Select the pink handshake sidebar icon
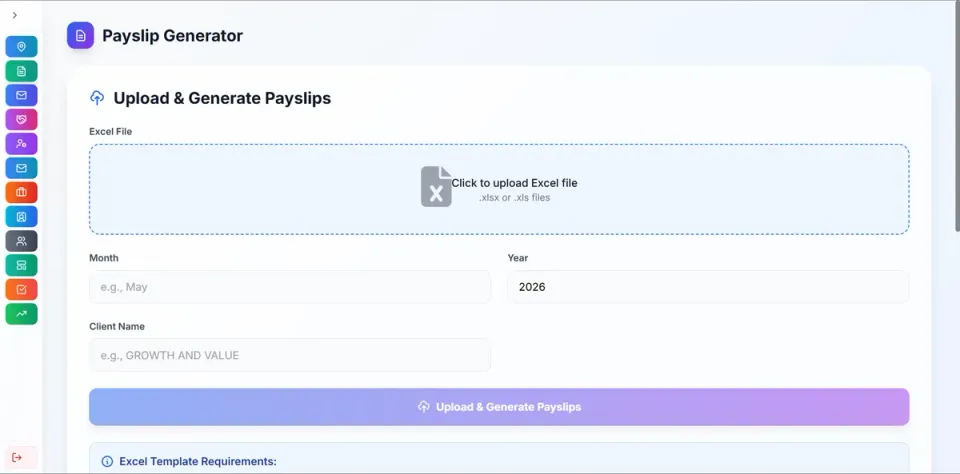Image resolution: width=960 pixels, height=474 pixels. click(21, 120)
